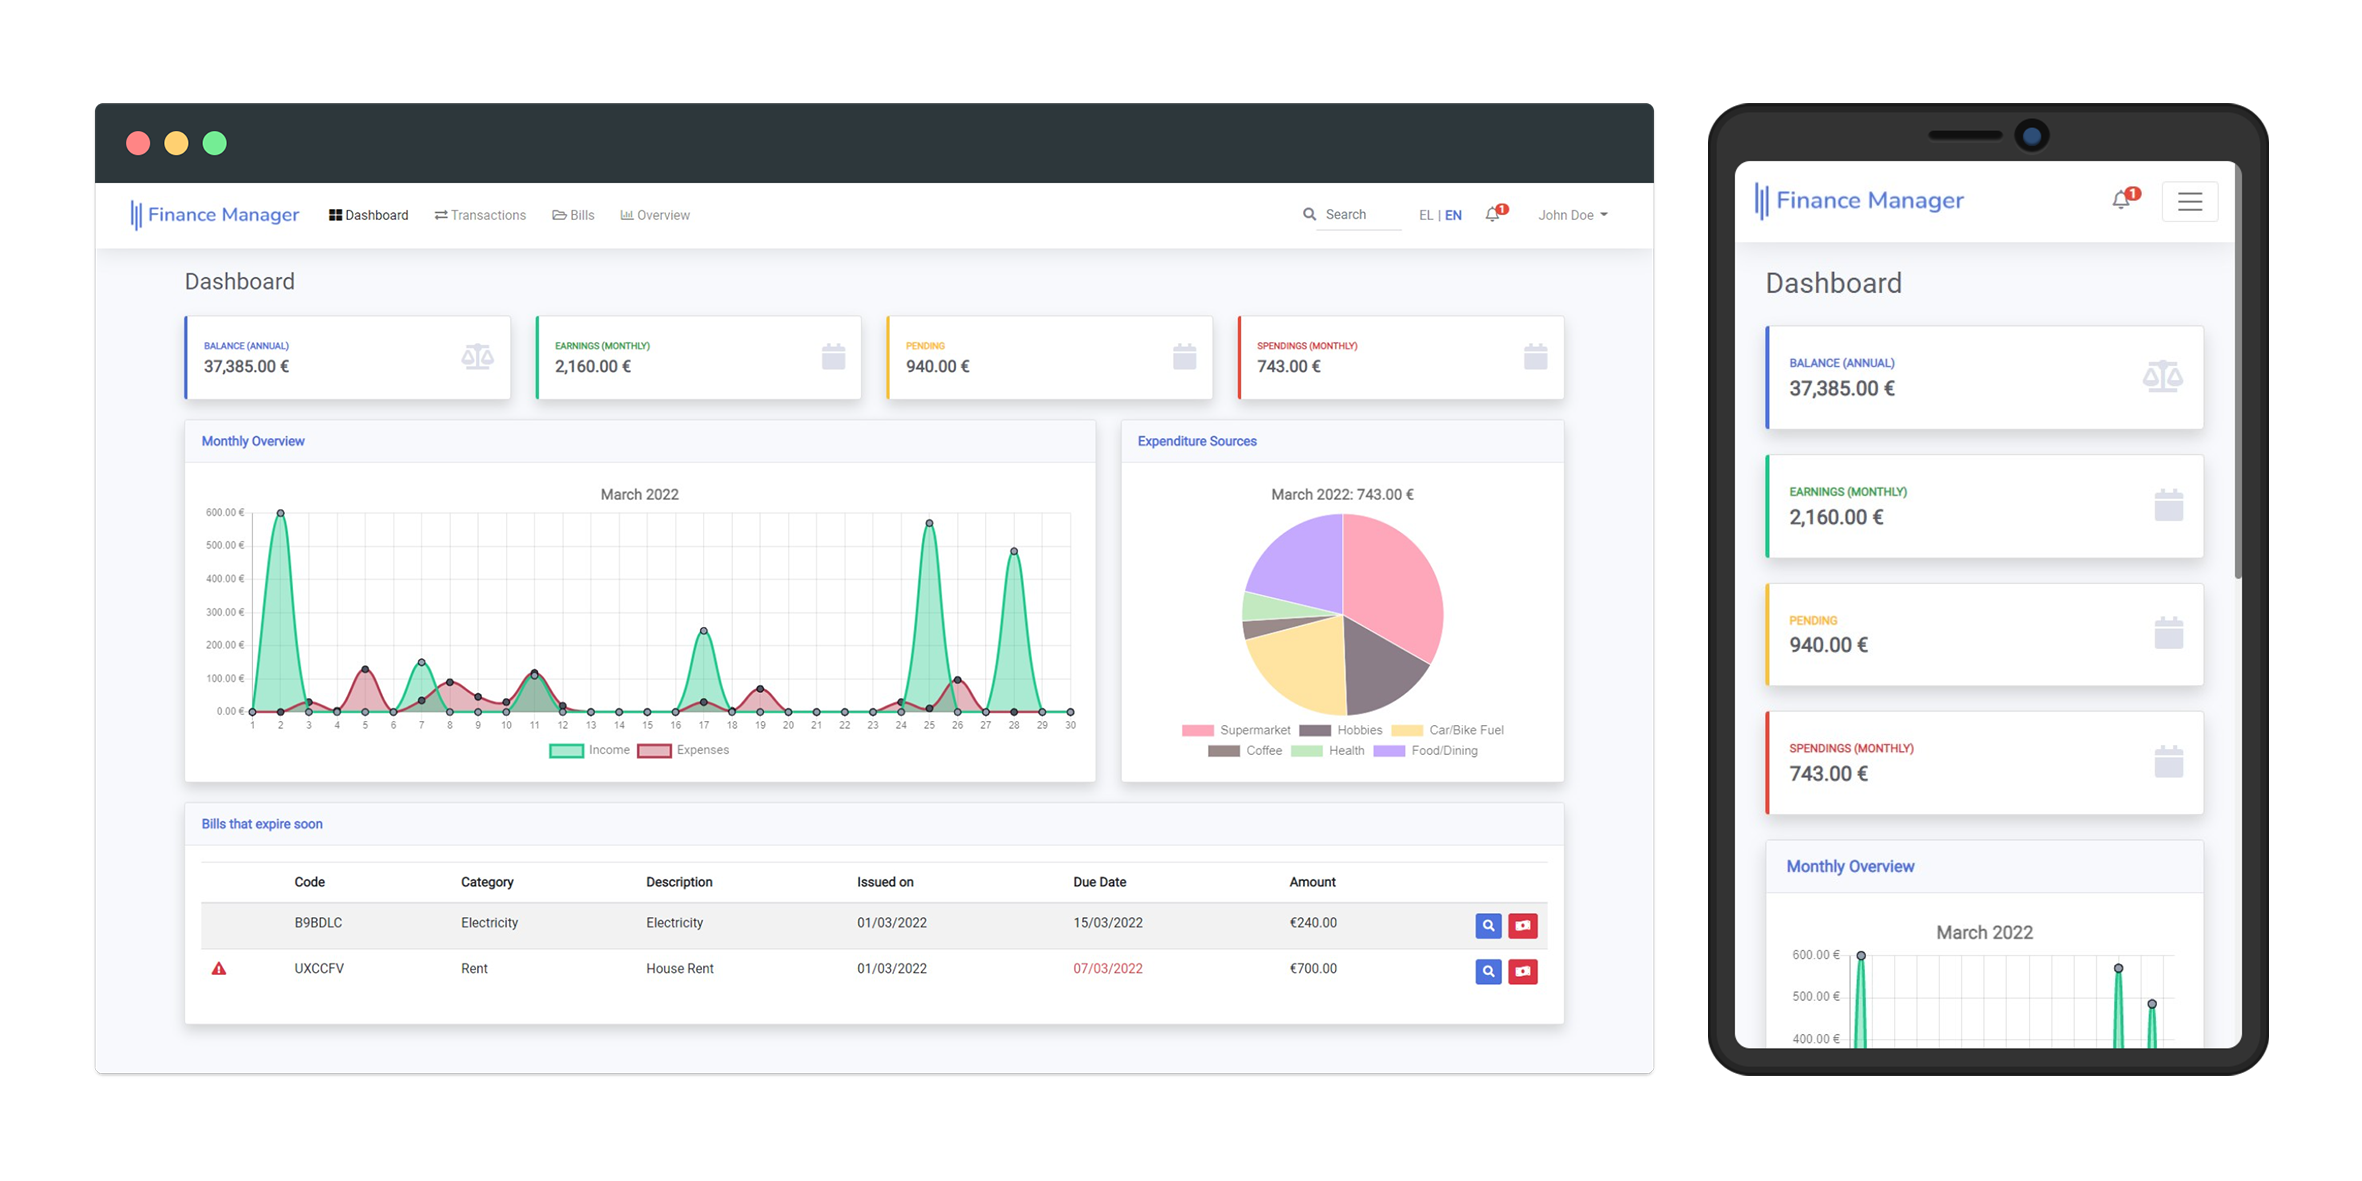The width and height of the screenshot is (2362, 1181).
Task: Click calendar icon in desktop Spendings card
Action: point(1535,356)
